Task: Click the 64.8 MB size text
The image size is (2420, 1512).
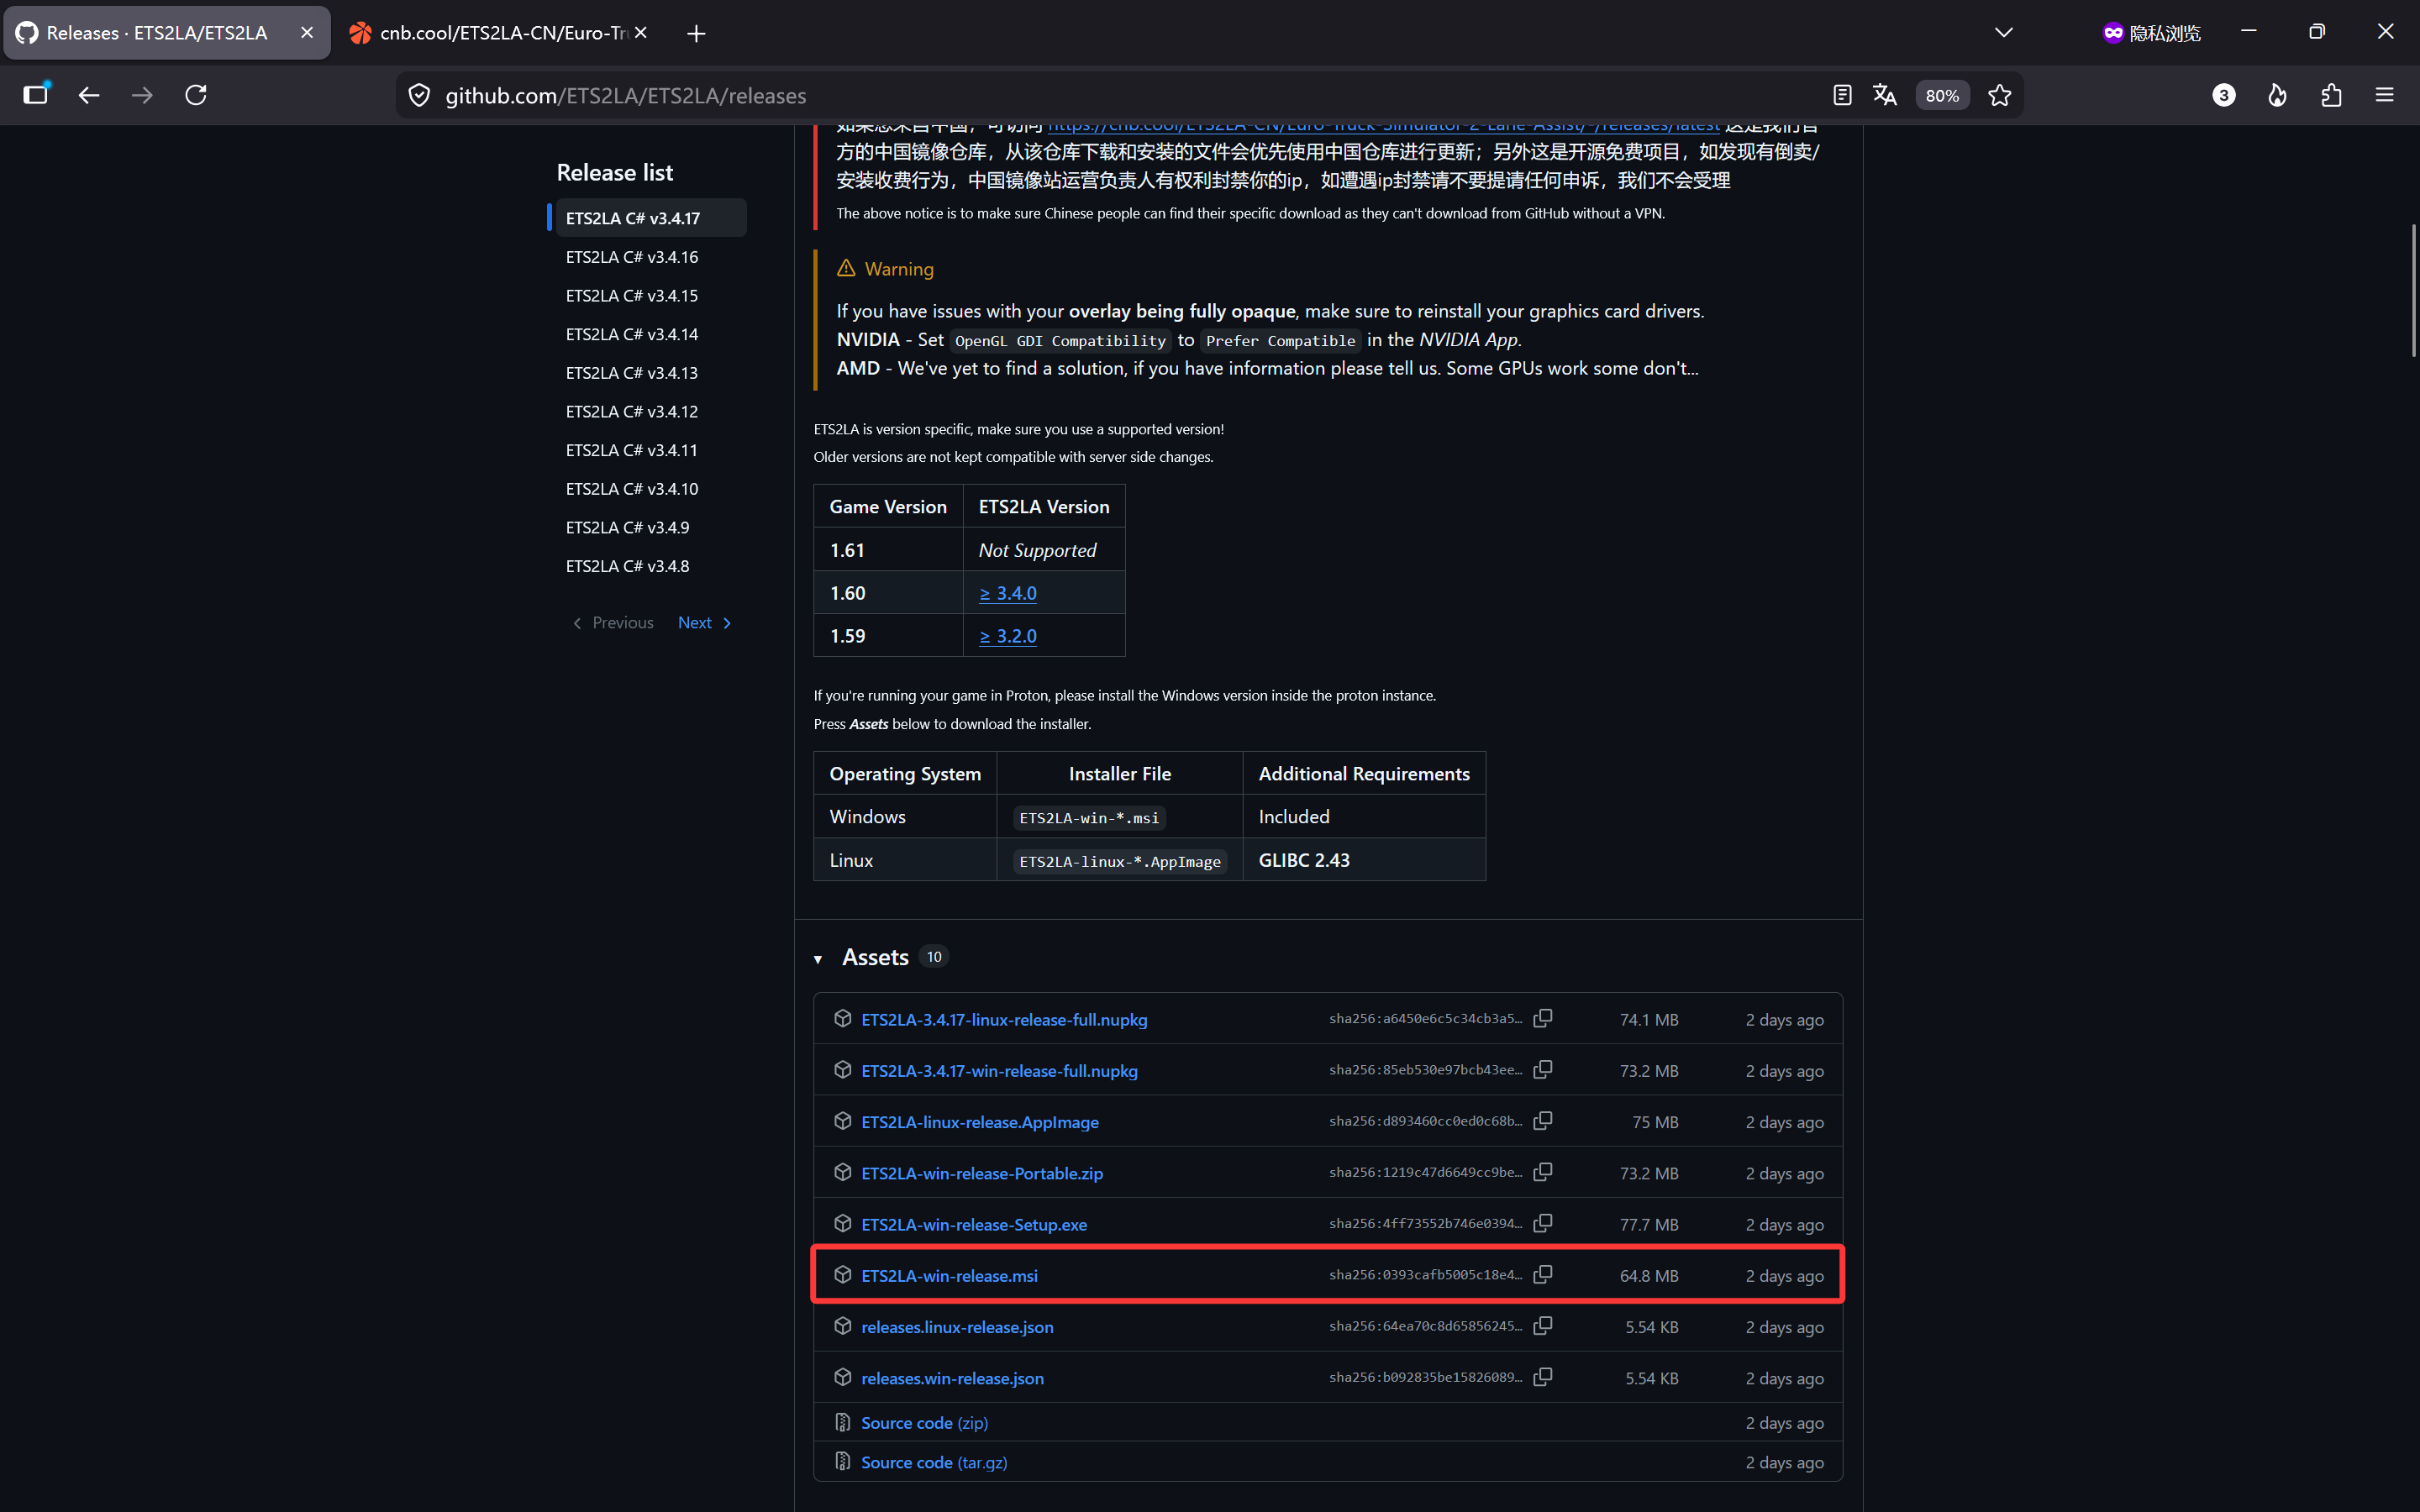Action: [1649, 1275]
